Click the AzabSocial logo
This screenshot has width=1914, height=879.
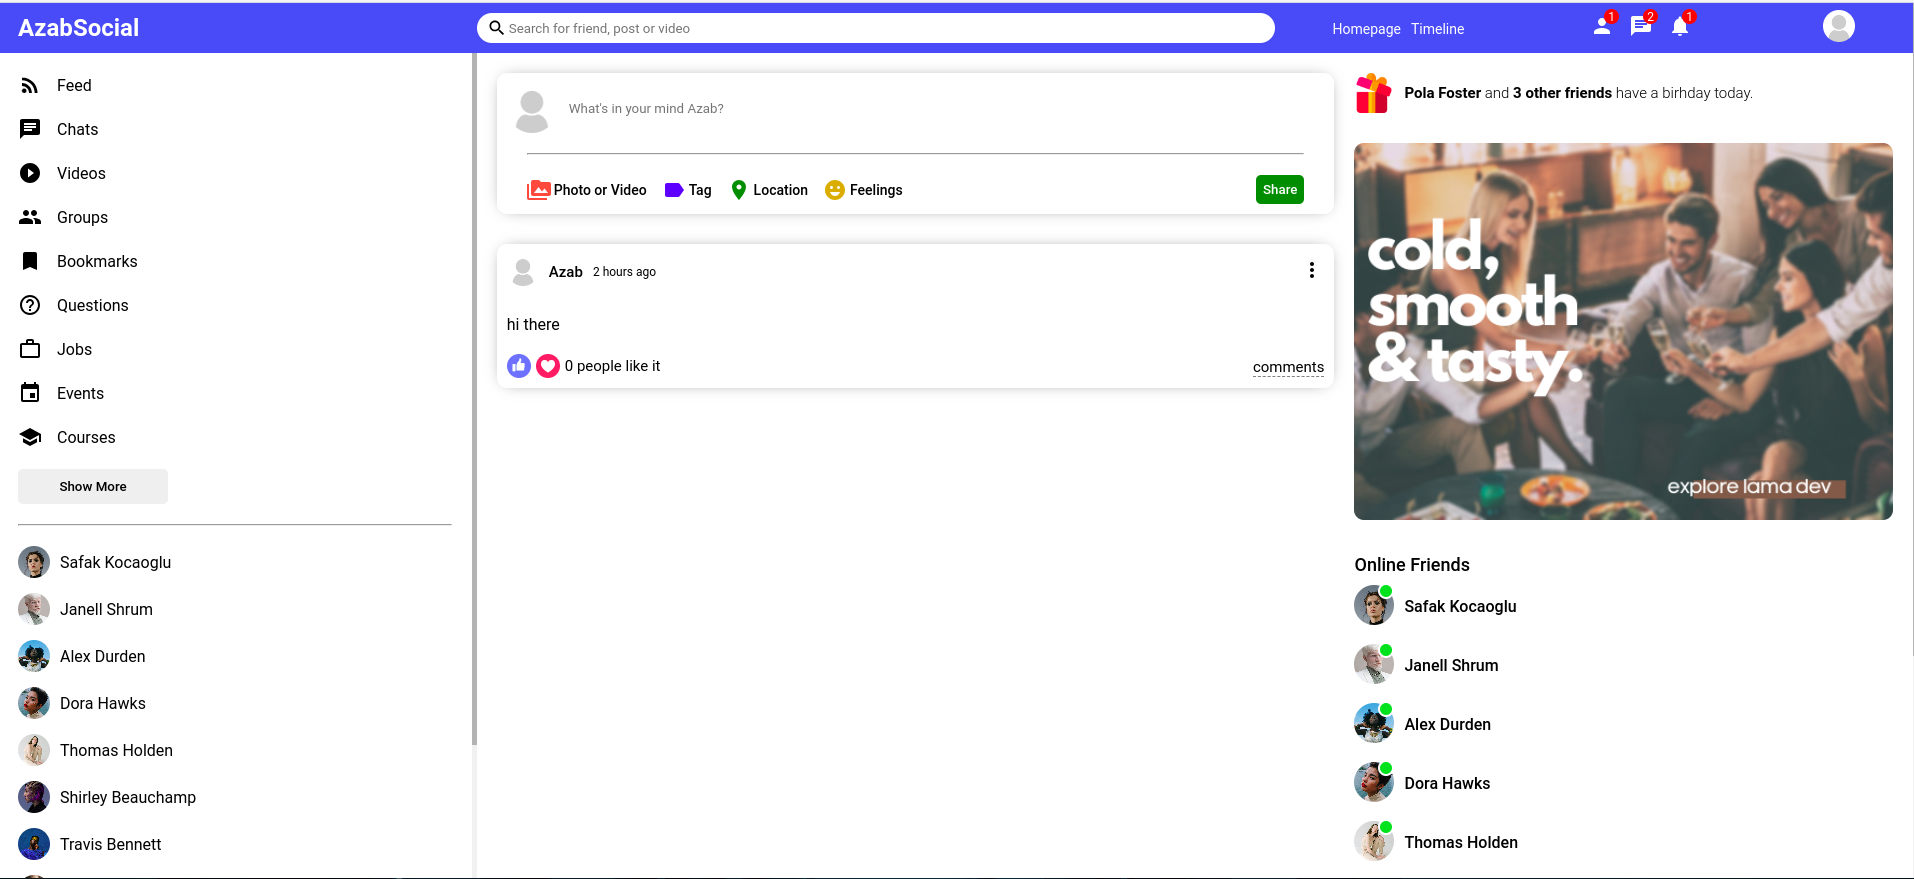tap(78, 28)
